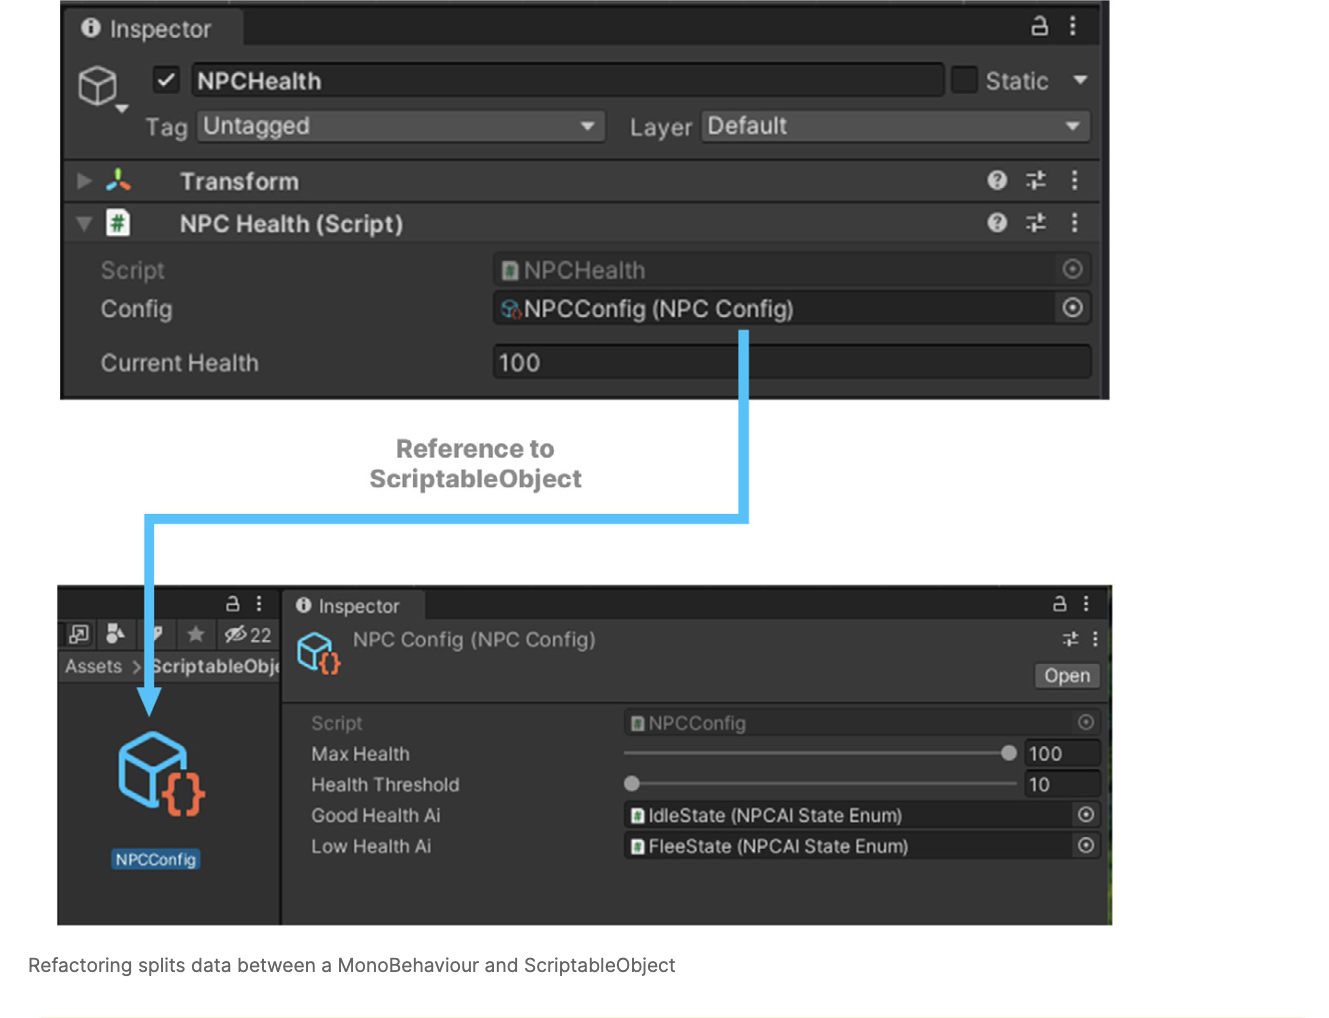This screenshot has height=1018, width=1329.
Task: Click the NPC Config (NPC Config) header title
Action: tap(474, 639)
